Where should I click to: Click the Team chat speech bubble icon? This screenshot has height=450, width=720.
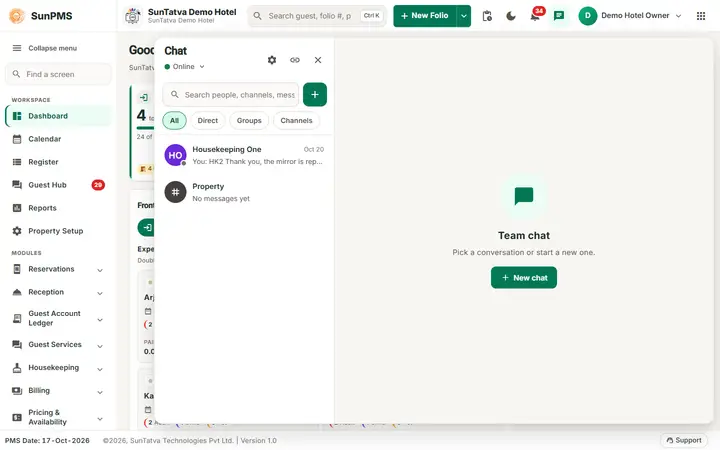tap(523, 196)
